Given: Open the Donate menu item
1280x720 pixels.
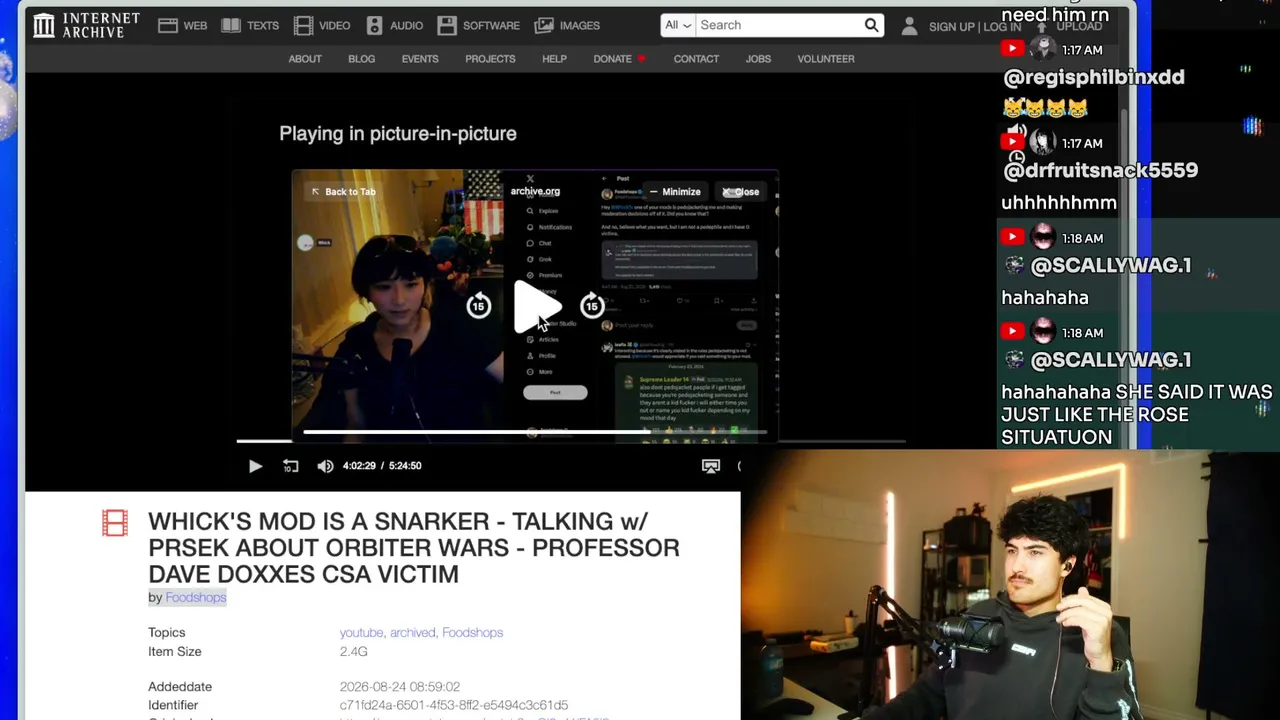Looking at the screenshot, I should pos(612,59).
